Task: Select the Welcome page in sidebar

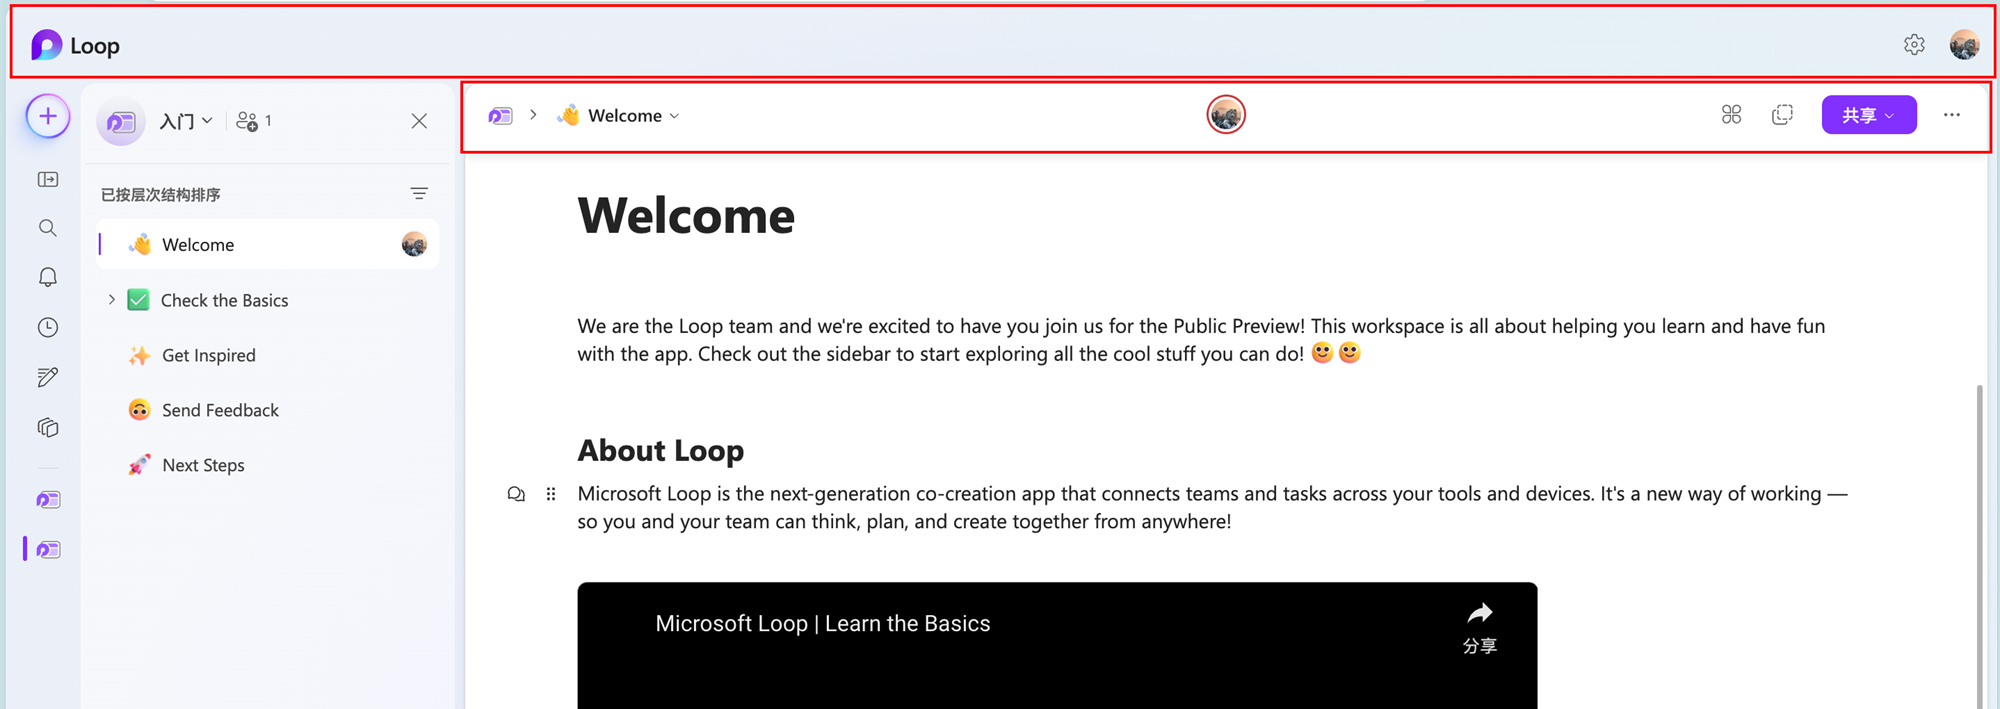Action: click(268, 244)
